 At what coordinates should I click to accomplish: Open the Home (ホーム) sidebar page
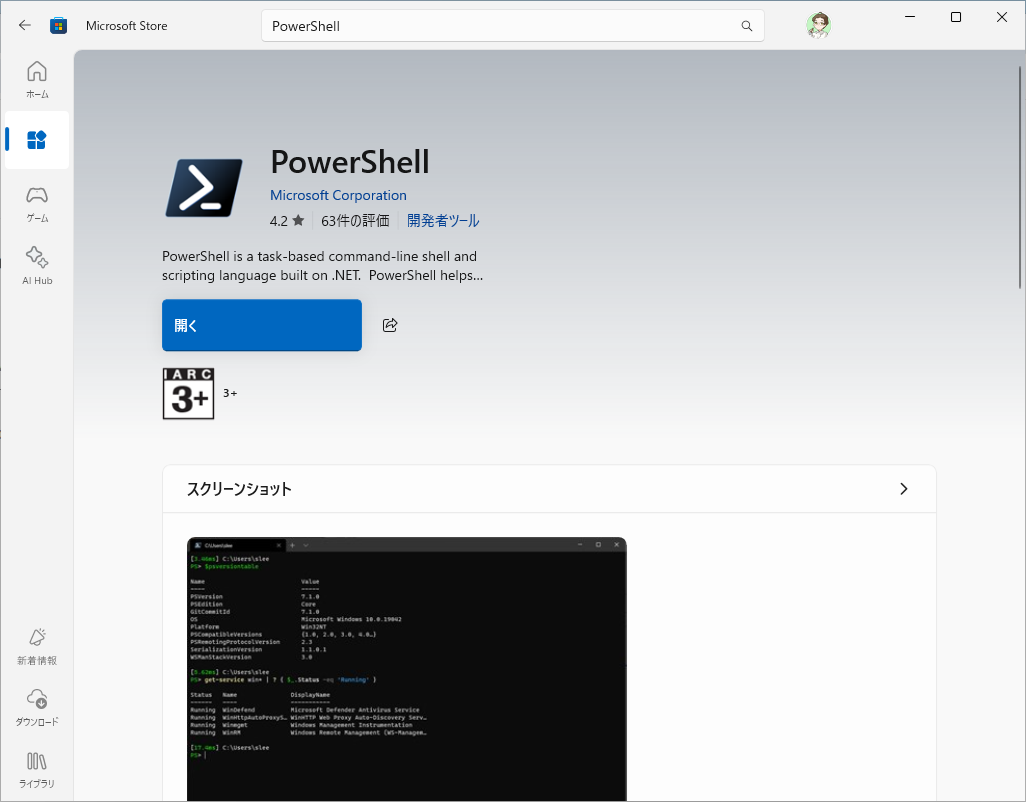click(37, 79)
